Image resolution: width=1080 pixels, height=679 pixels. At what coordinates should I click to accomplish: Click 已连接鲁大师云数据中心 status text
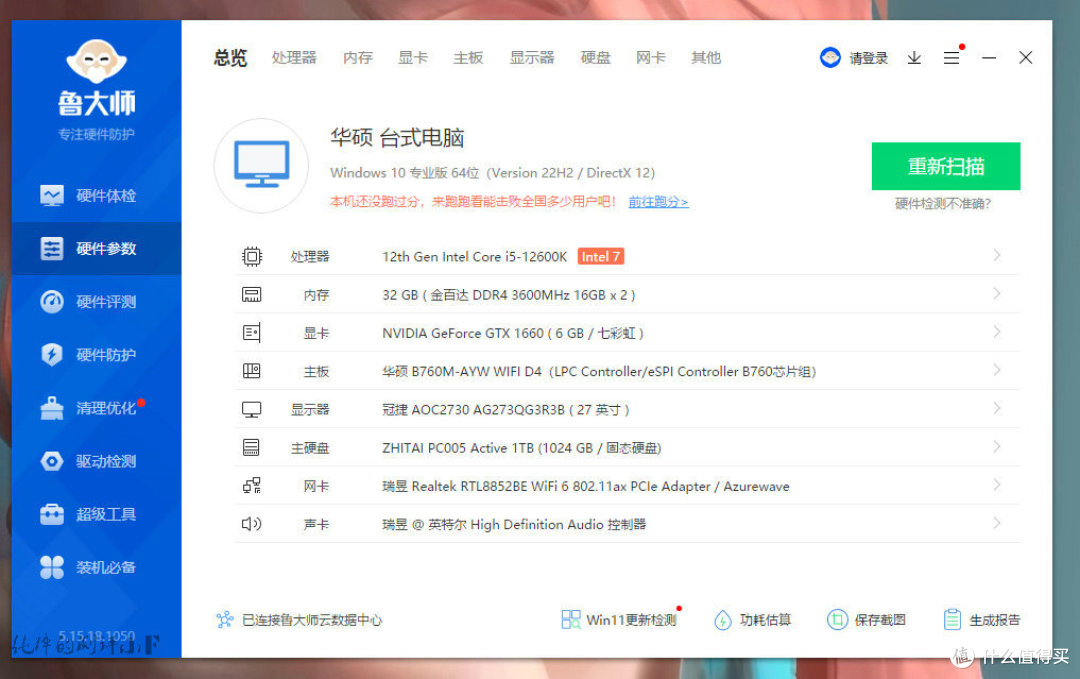tap(312, 620)
